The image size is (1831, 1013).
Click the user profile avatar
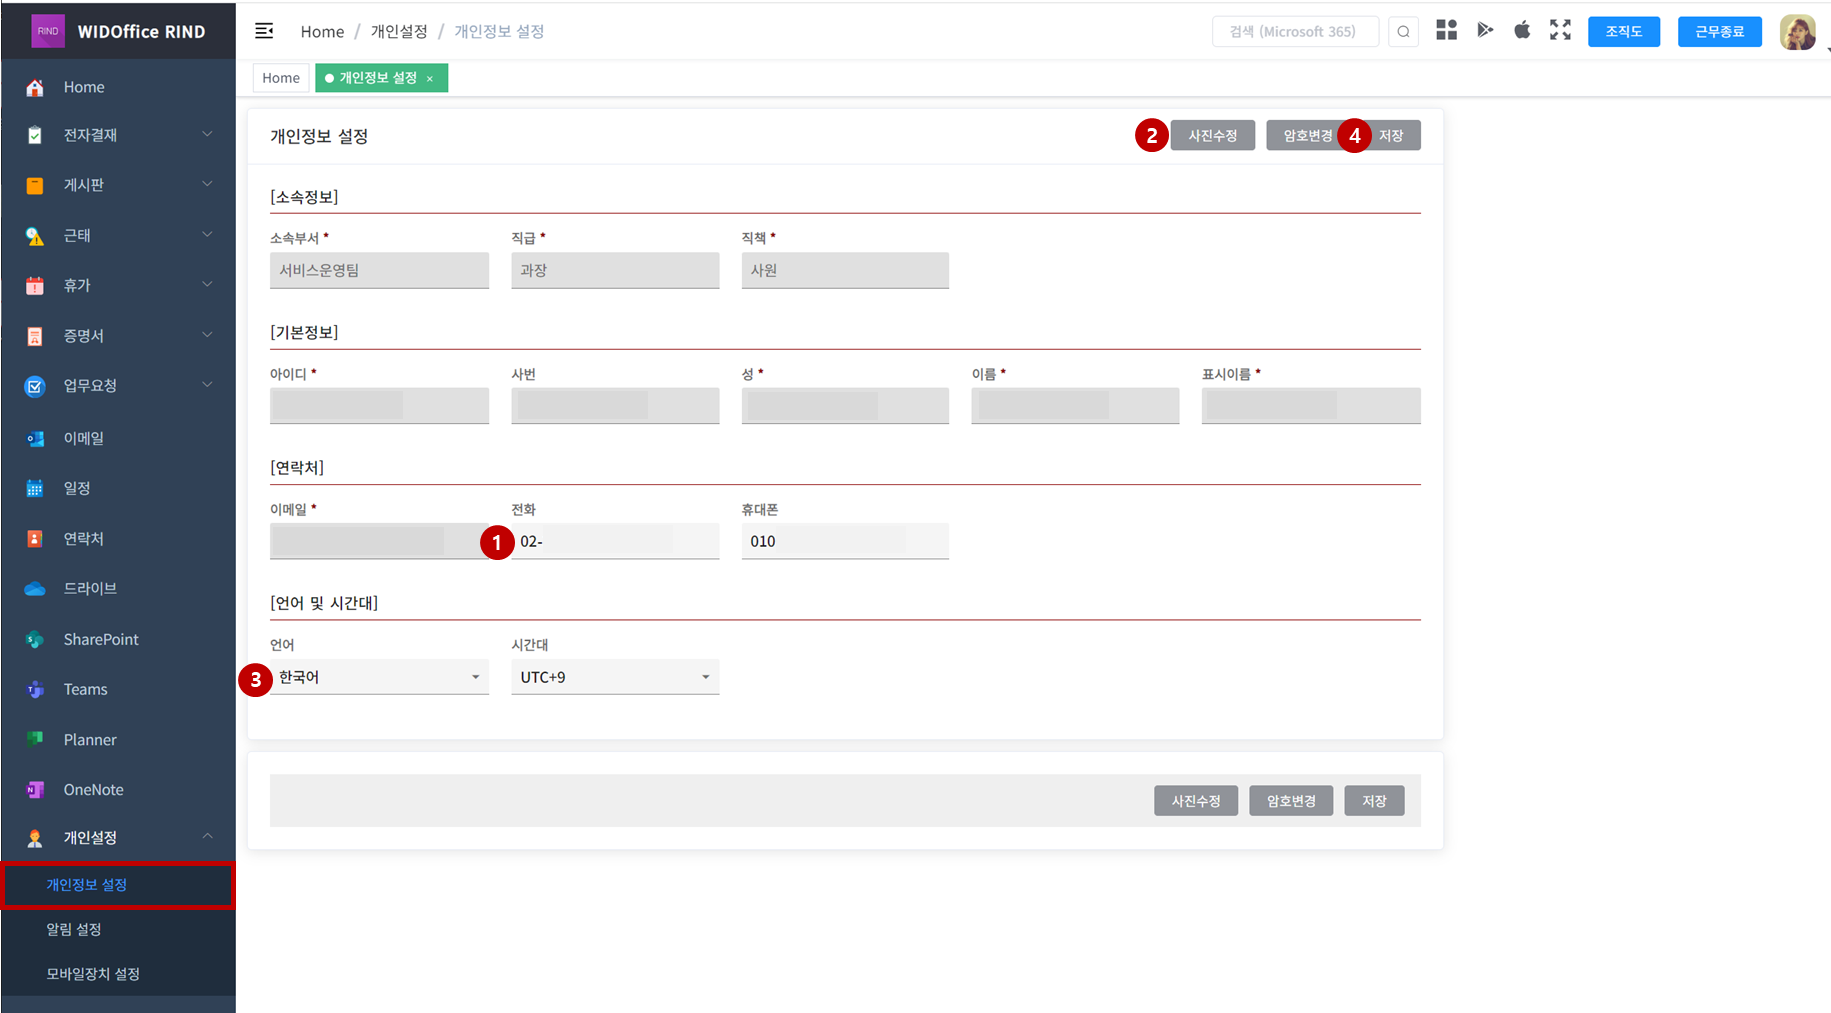1797,32
